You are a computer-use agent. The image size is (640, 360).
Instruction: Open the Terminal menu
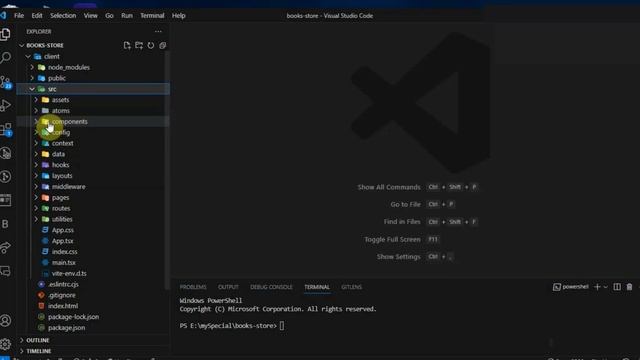pos(152,16)
